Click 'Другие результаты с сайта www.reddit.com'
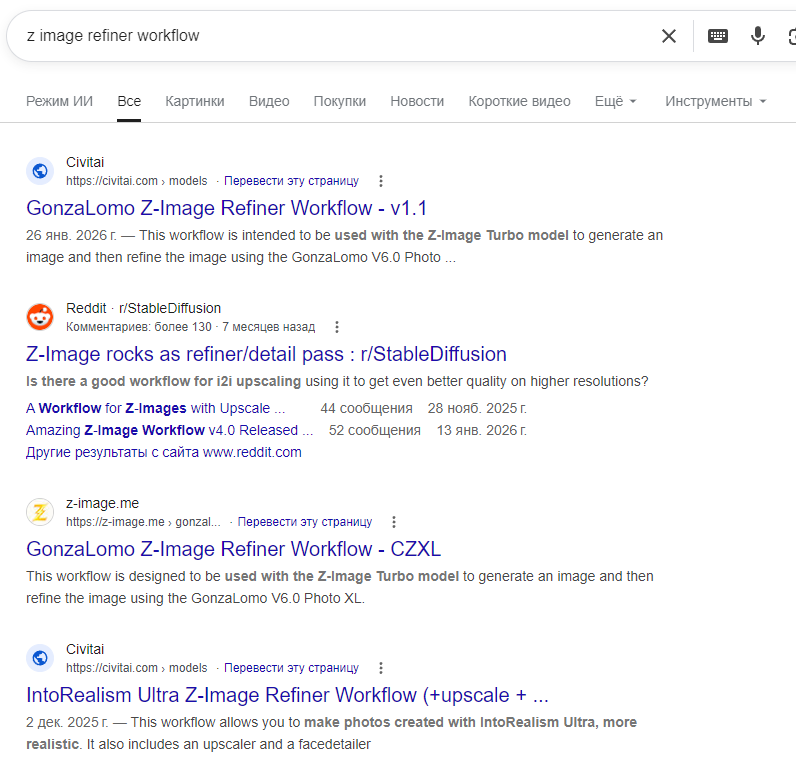The width and height of the screenshot is (796, 768). click(163, 452)
